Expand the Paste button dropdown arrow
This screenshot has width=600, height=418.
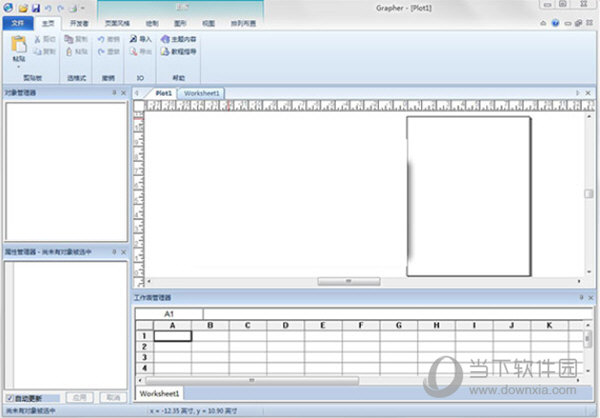18,67
